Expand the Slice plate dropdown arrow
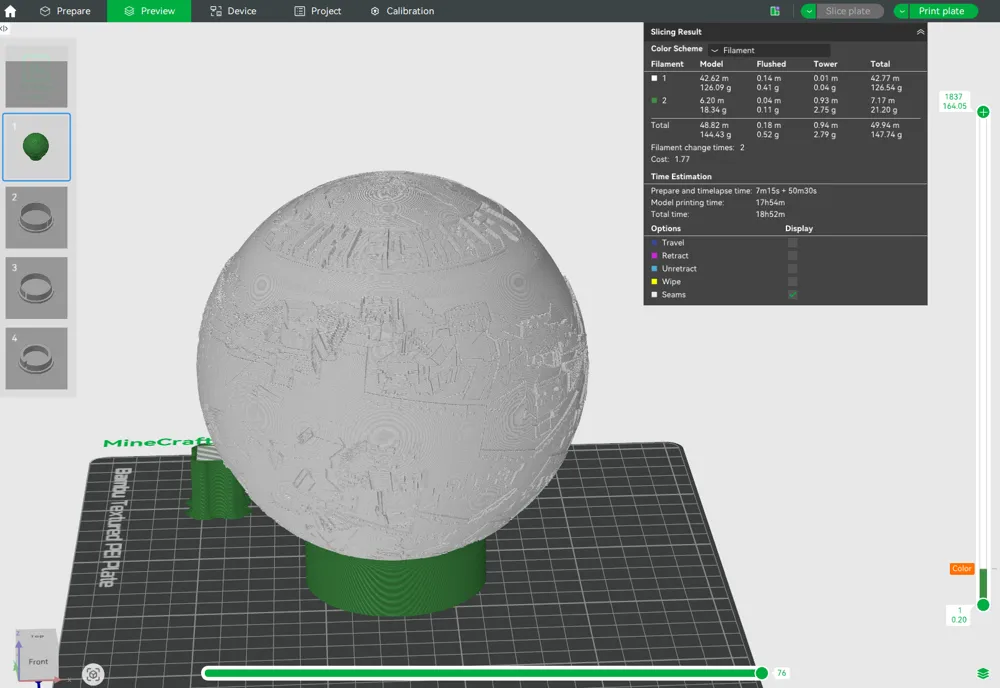 809,11
